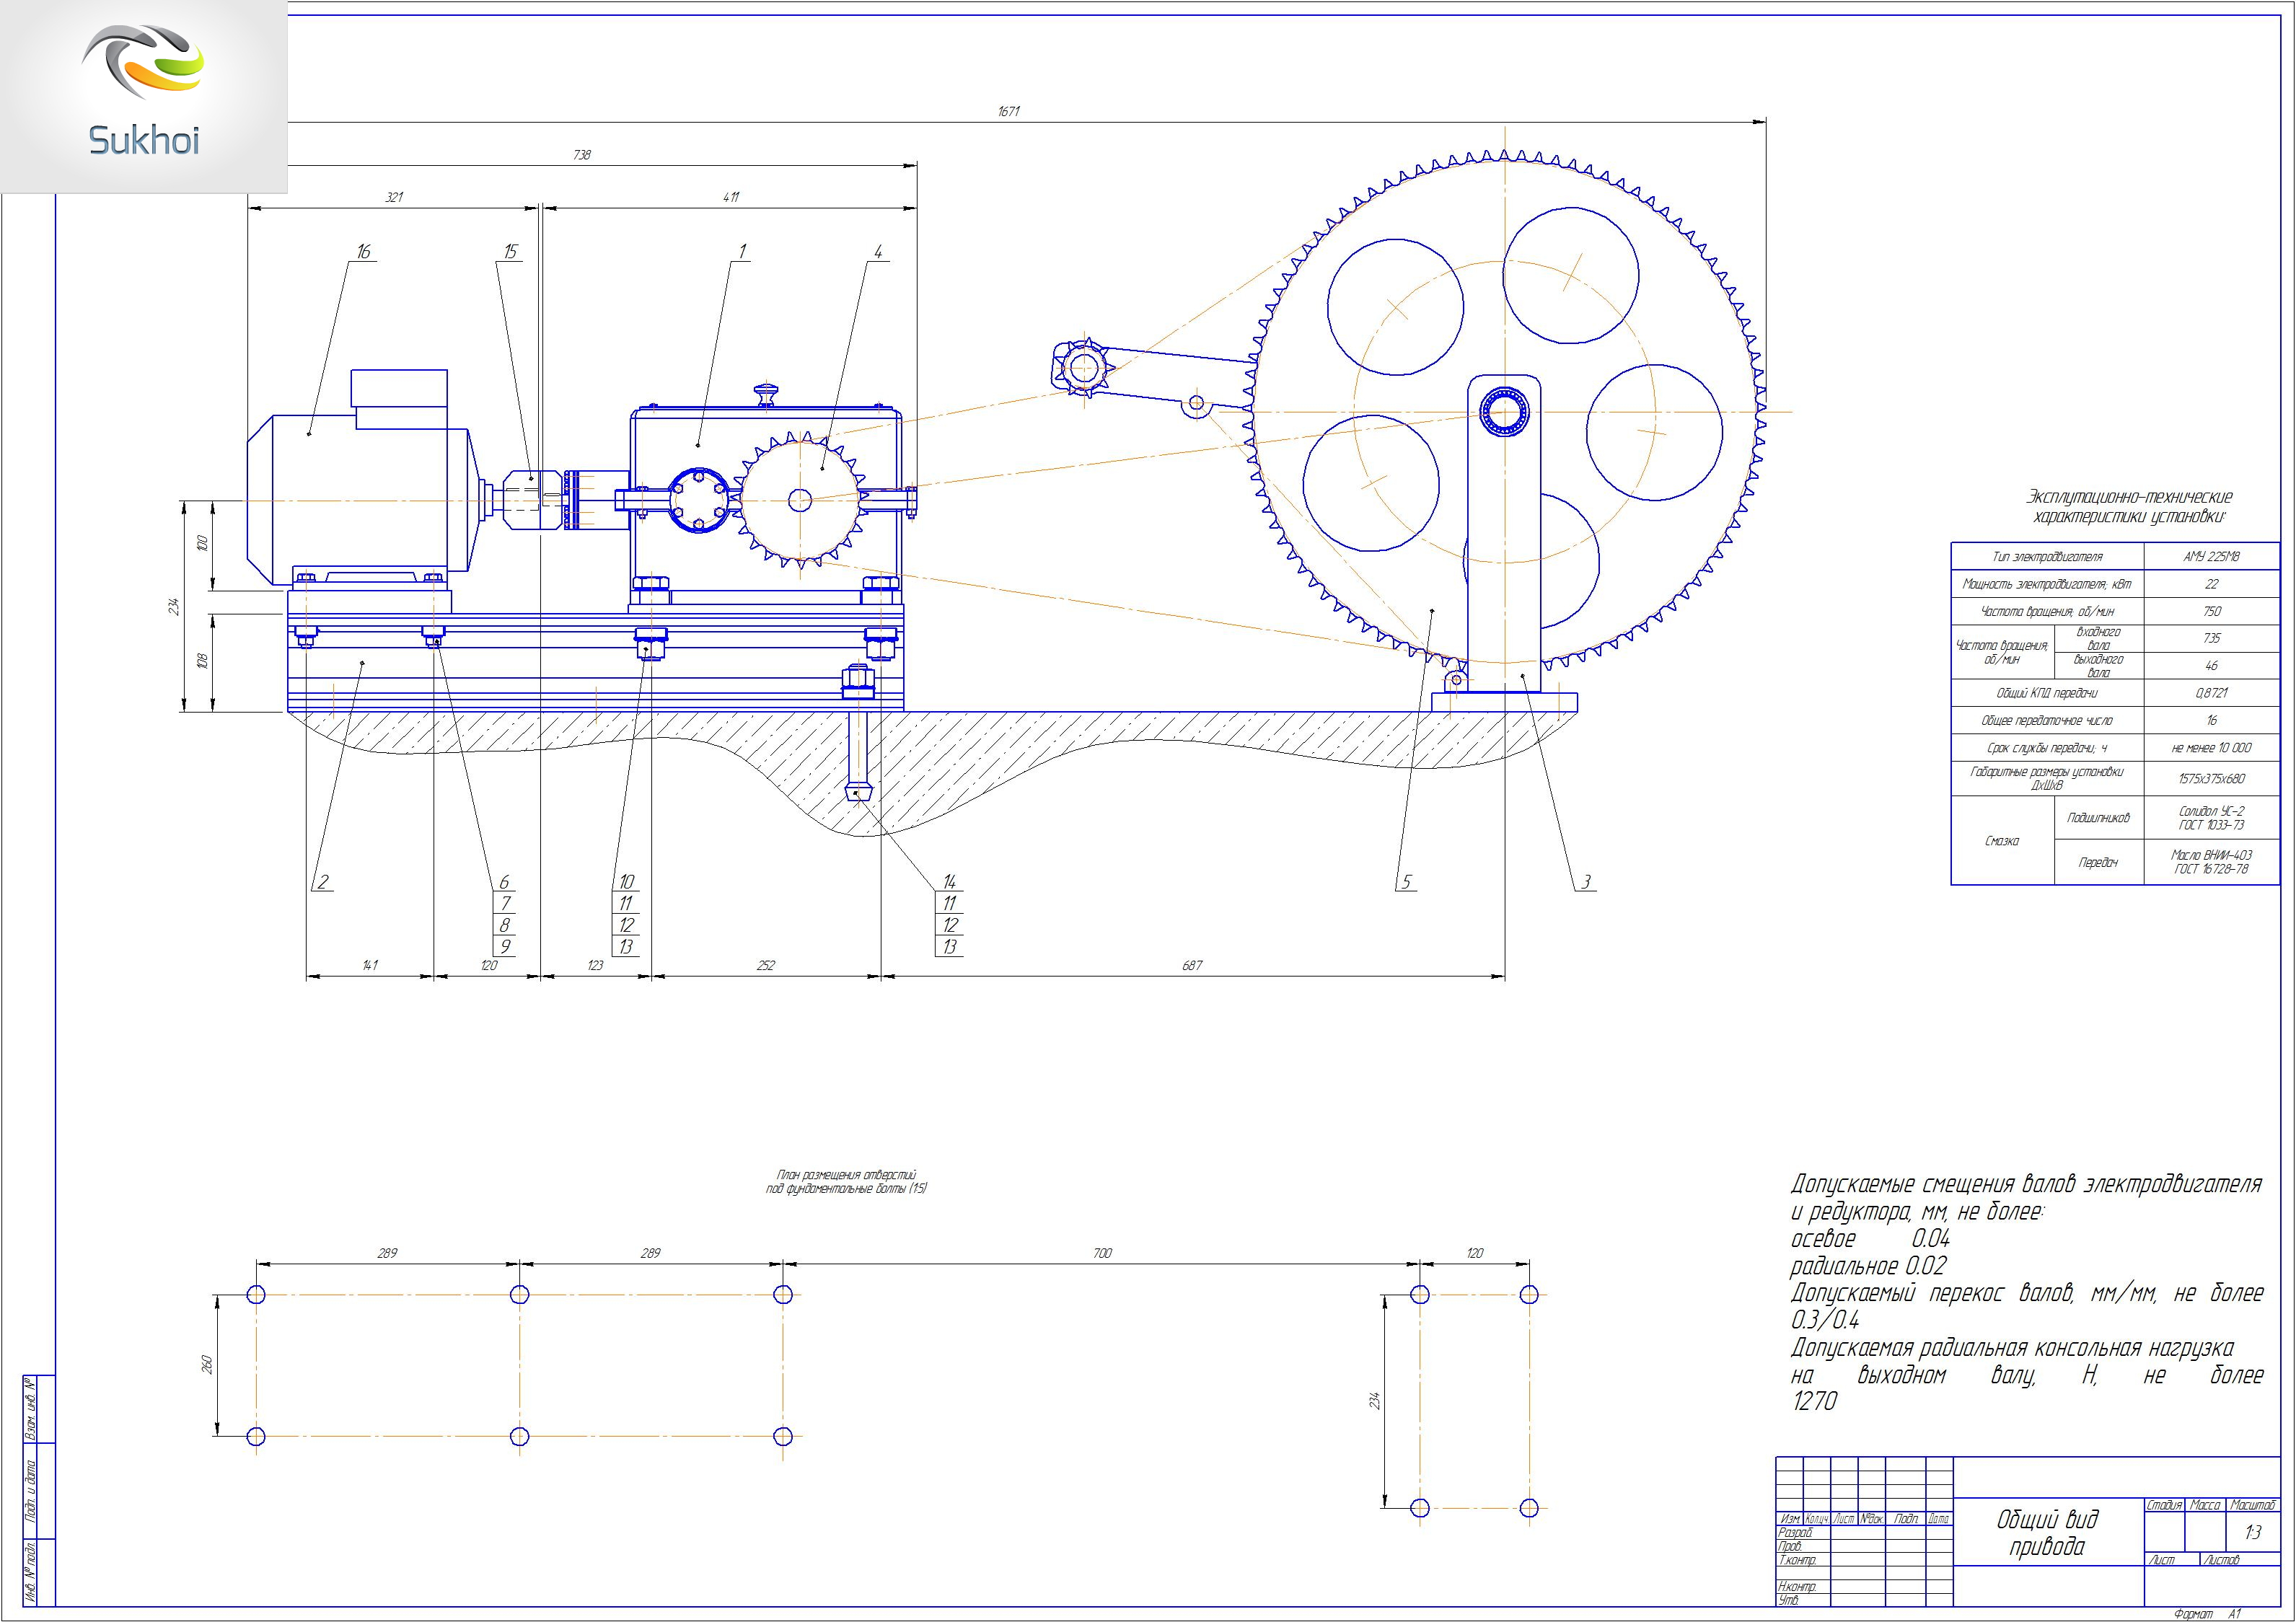Screen dimensions: 2296x1622
Task: Select the 260 vertical hole dimension
Action: (207, 1365)
